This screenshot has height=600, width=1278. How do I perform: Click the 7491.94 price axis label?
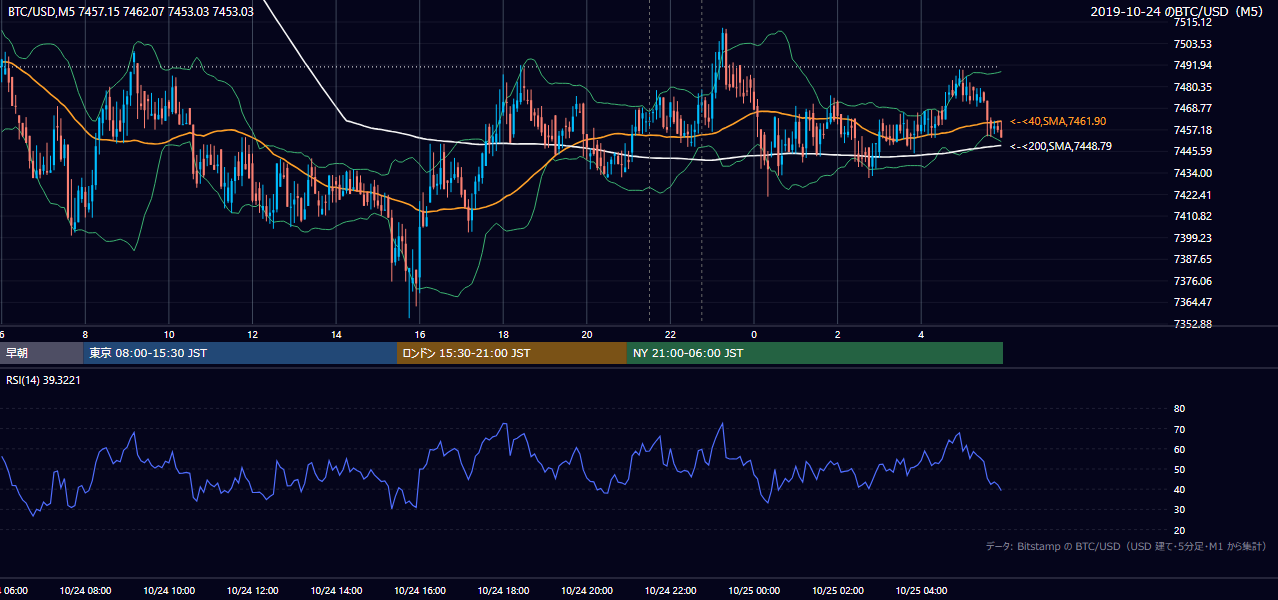(x=1193, y=65)
